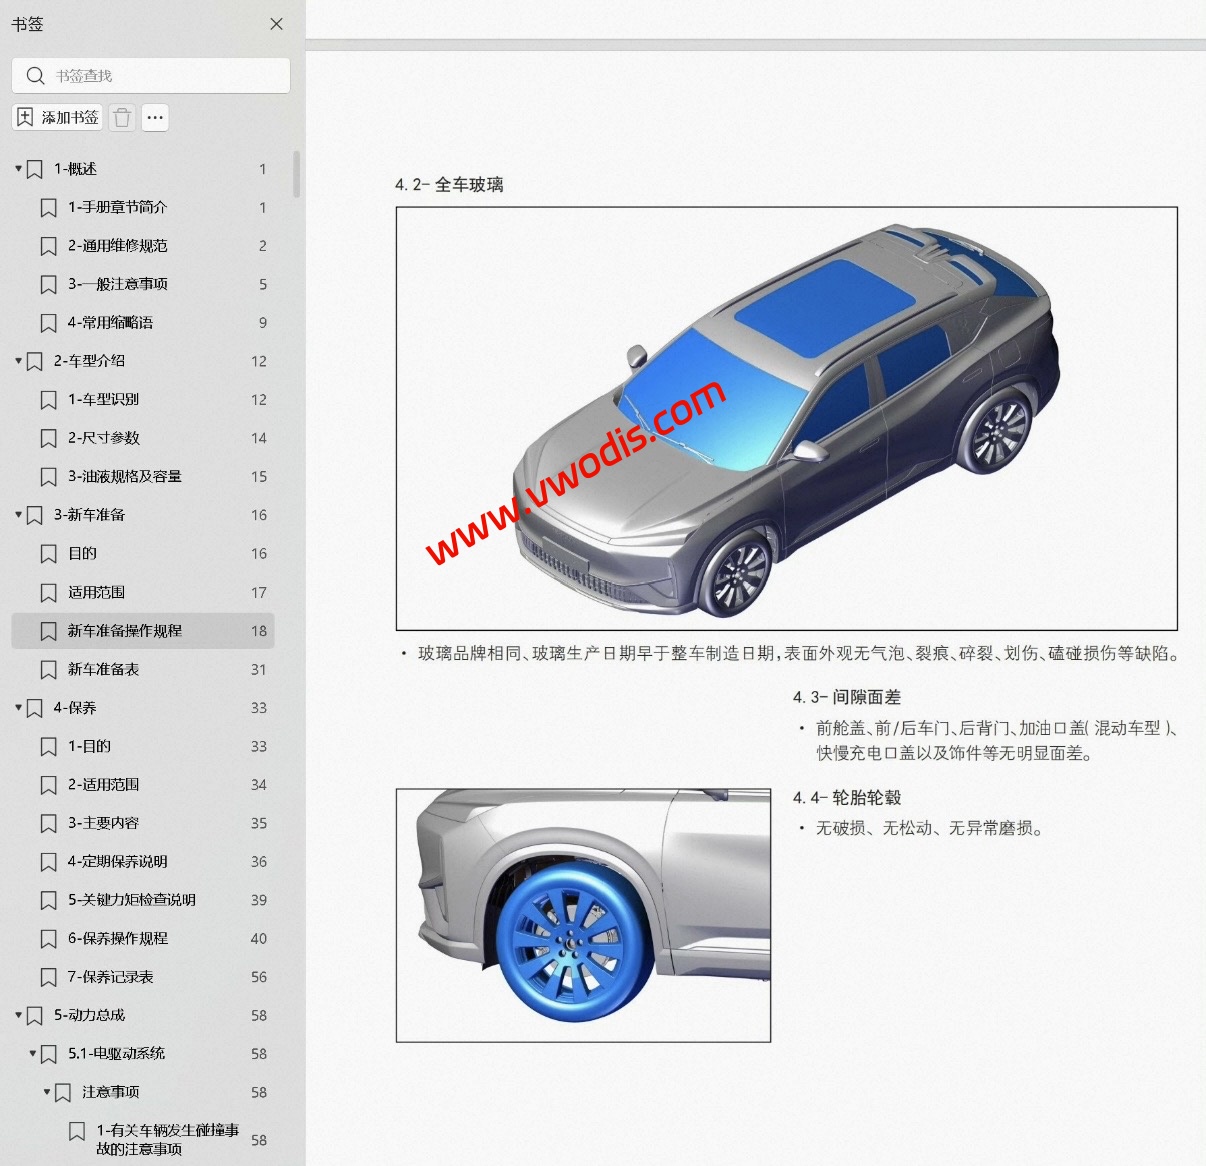This screenshot has height=1166, width=1206.
Task: Click the bookmark panel scrollbar
Action: point(296,175)
